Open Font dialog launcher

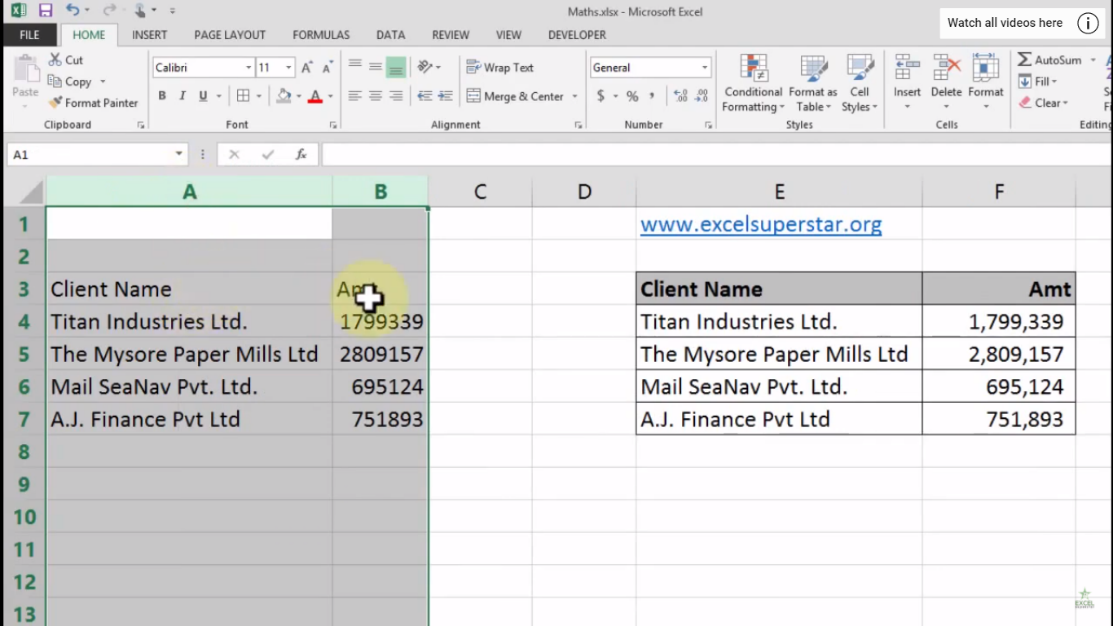pos(333,125)
